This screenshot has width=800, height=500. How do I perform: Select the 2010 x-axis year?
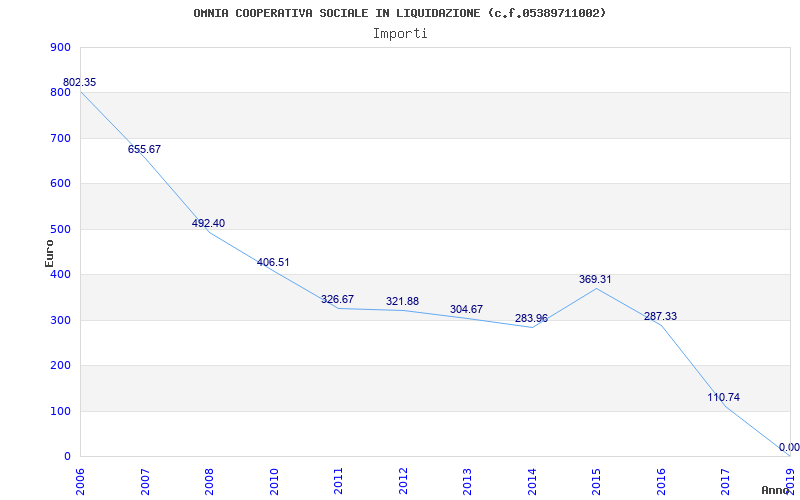(x=274, y=481)
